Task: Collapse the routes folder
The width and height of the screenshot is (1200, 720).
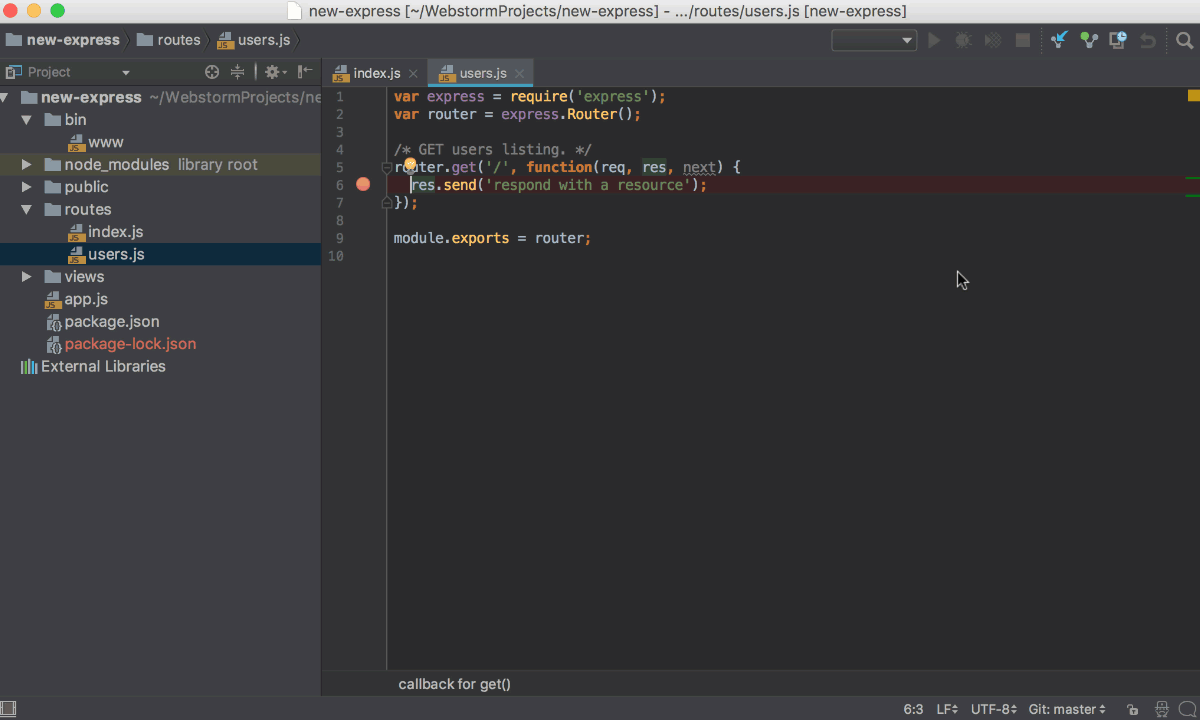Action: pos(26,210)
